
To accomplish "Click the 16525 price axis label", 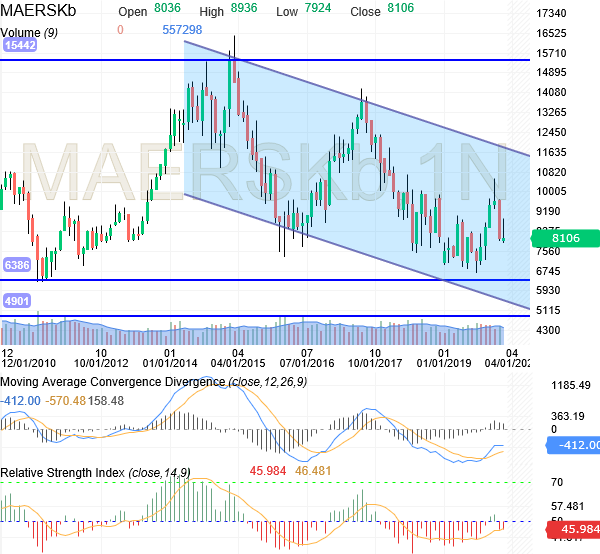I will pos(551,33).
